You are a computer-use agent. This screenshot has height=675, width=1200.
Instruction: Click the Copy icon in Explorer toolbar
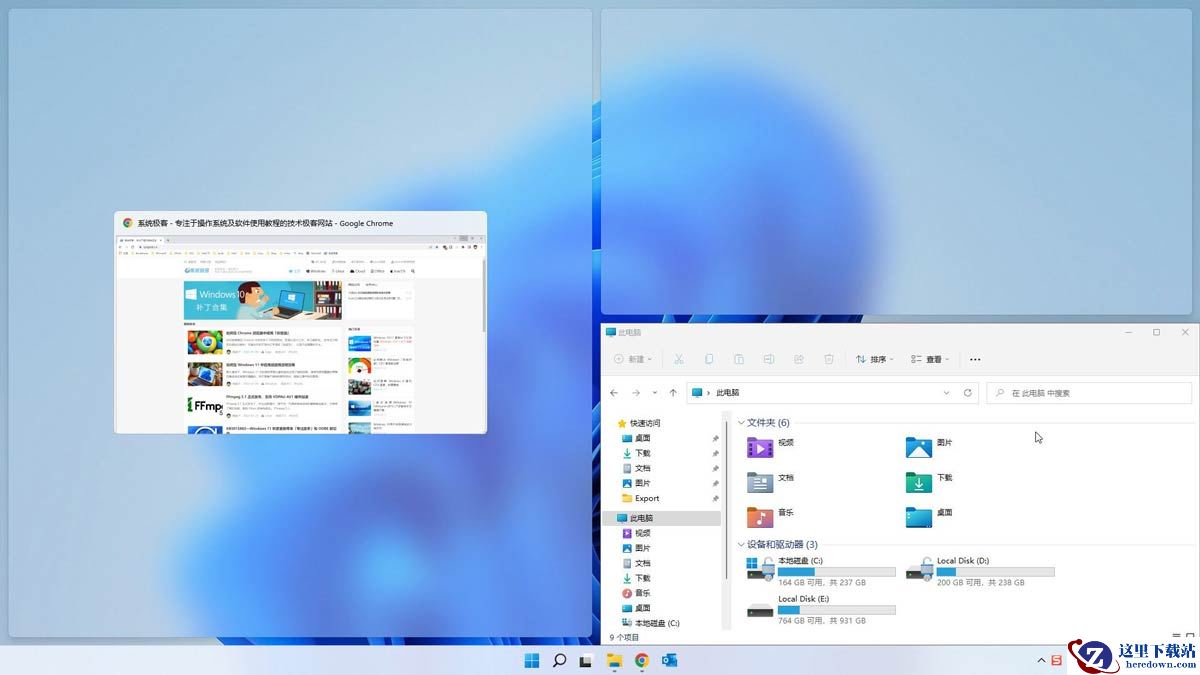[x=708, y=359]
